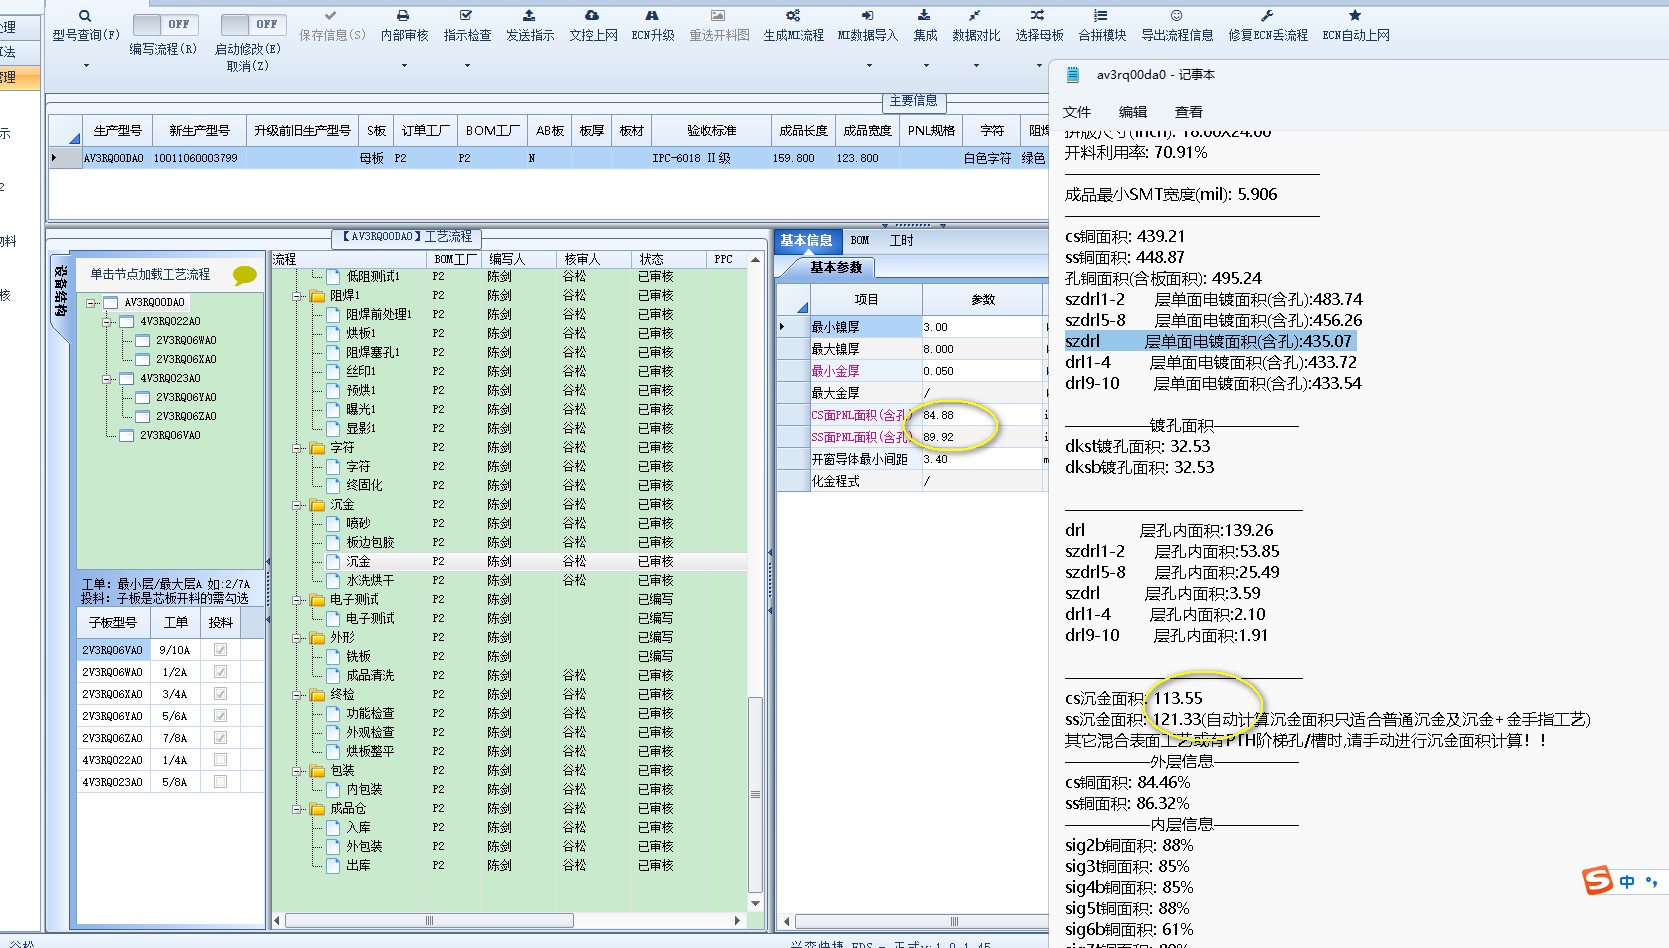Switch to the BOM tab
The height and width of the screenshot is (948, 1669).
pyautogui.click(x=860, y=241)
